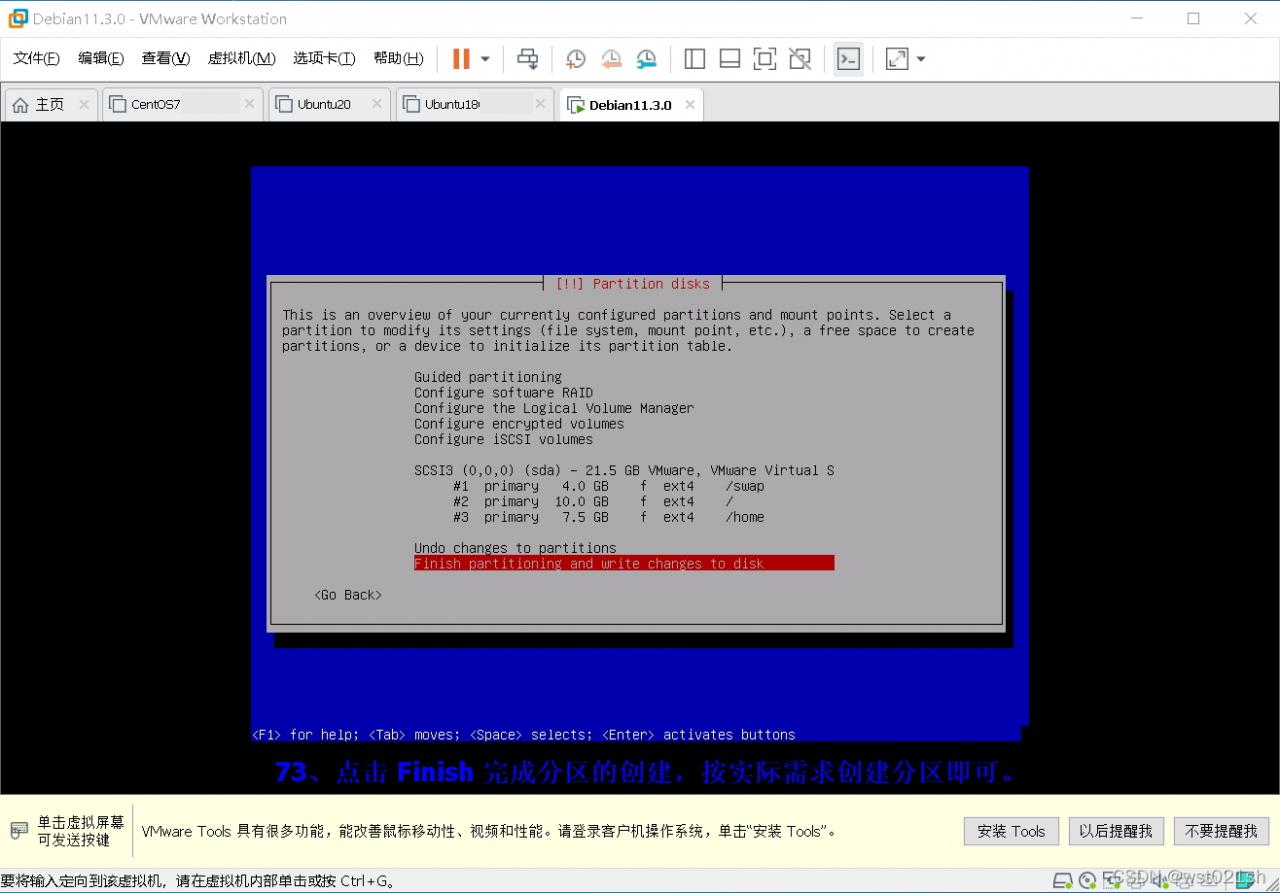This screenshot has width=1280, height=893.
Task: Select partition #3 mounted at /home
Action: click(x=608, y=517)
